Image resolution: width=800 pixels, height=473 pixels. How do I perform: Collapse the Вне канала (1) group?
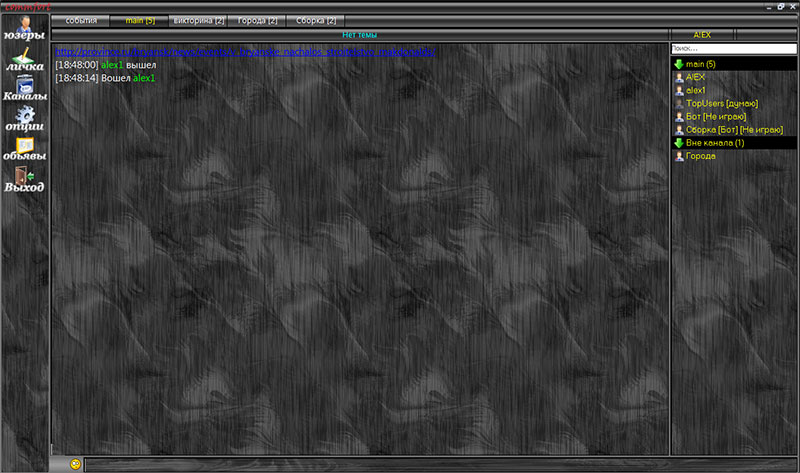[x=678, y=143]
